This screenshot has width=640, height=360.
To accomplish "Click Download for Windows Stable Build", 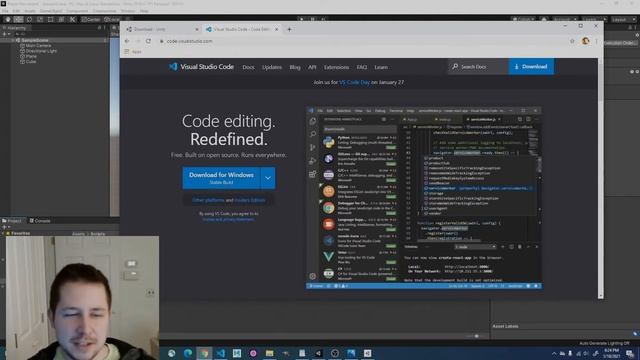I will coord(221,178).
